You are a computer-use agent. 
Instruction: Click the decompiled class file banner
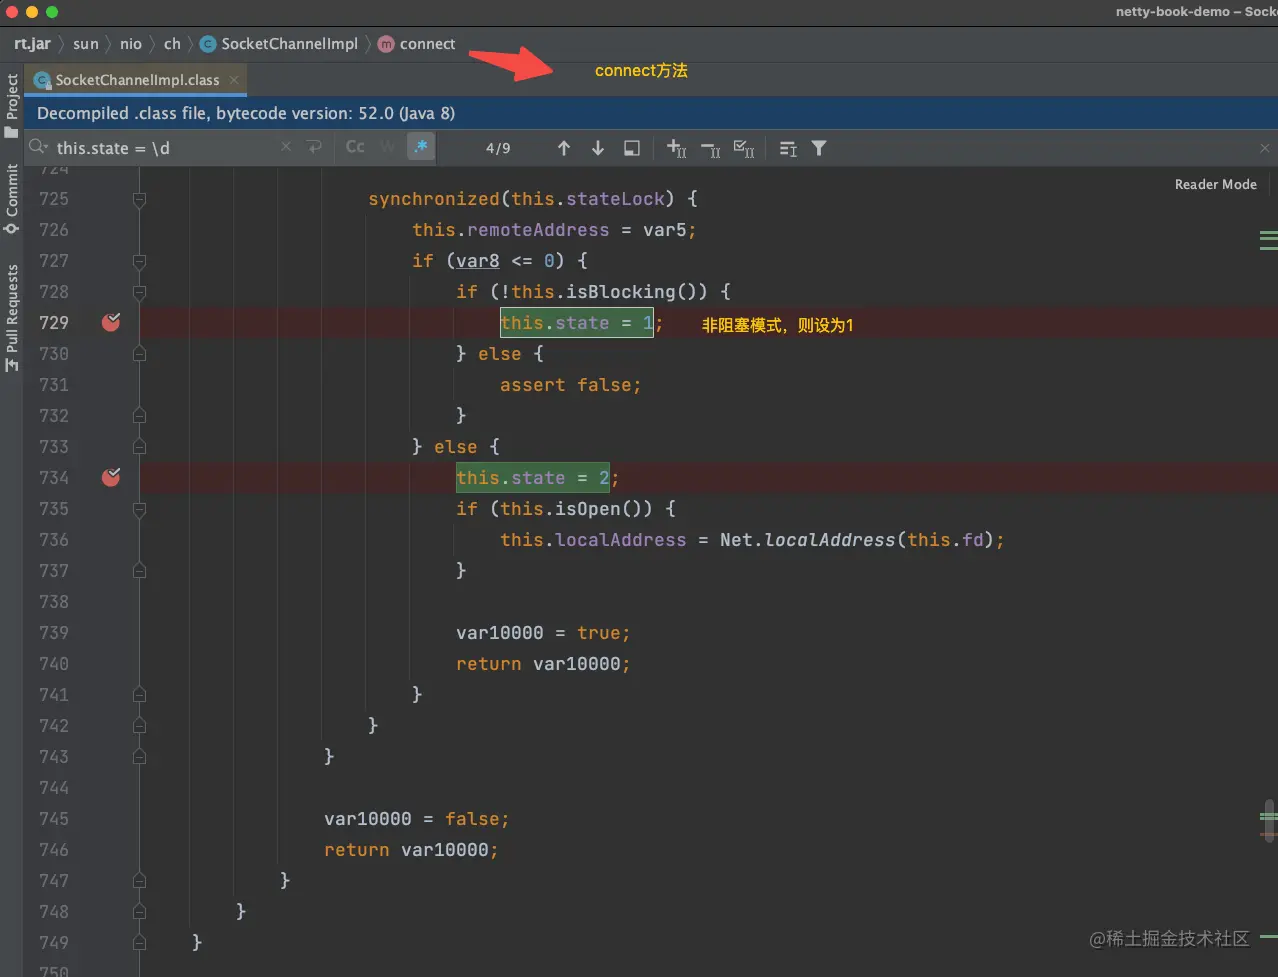651,113
